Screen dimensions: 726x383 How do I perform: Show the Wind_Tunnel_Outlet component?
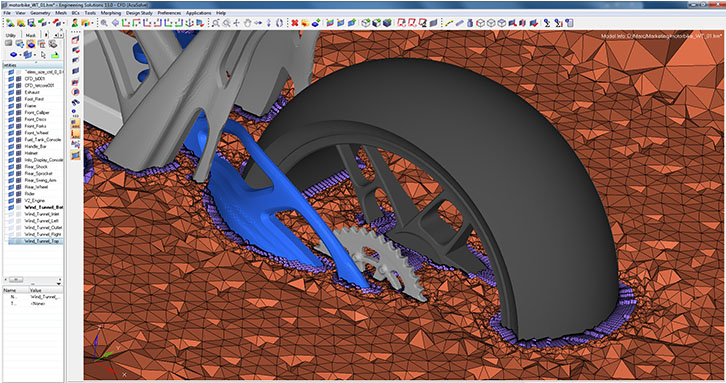click(11, 227)
